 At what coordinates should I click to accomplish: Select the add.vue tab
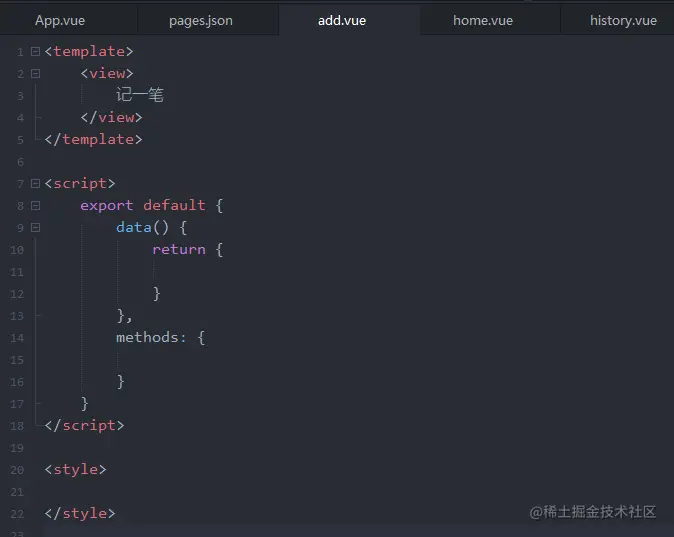[342, 20]
